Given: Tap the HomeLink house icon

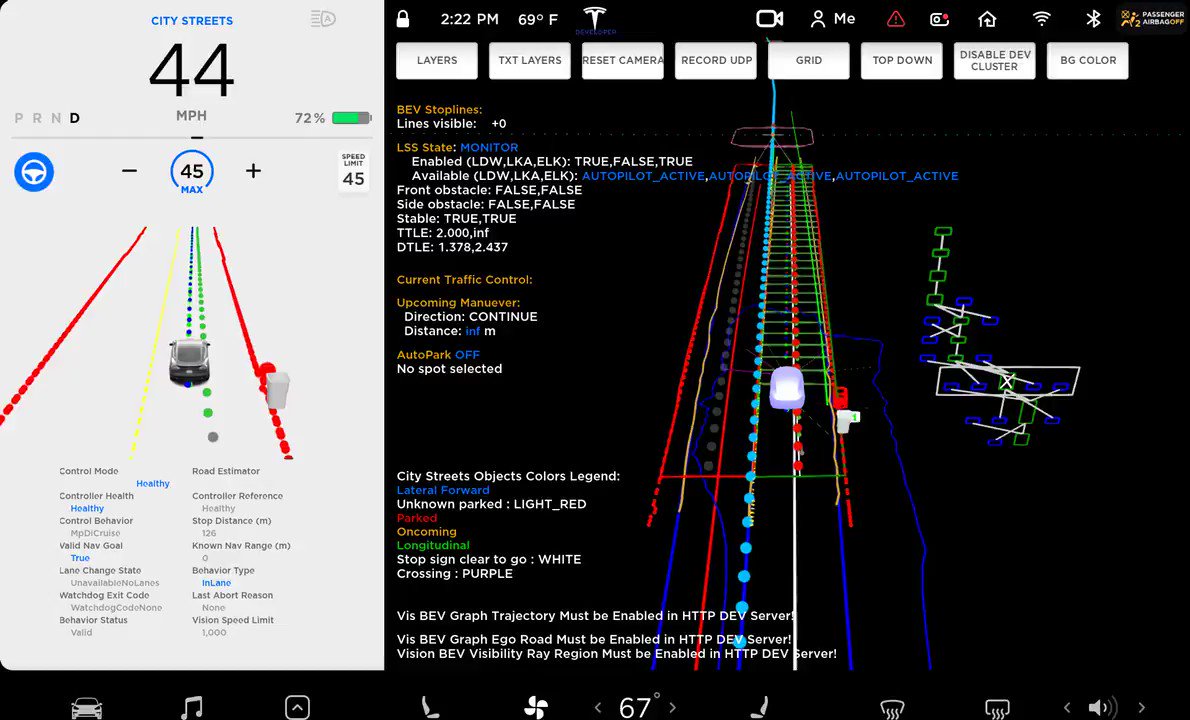Looking at the screenshot, I should pyautogui.click(x=987, y=19).
